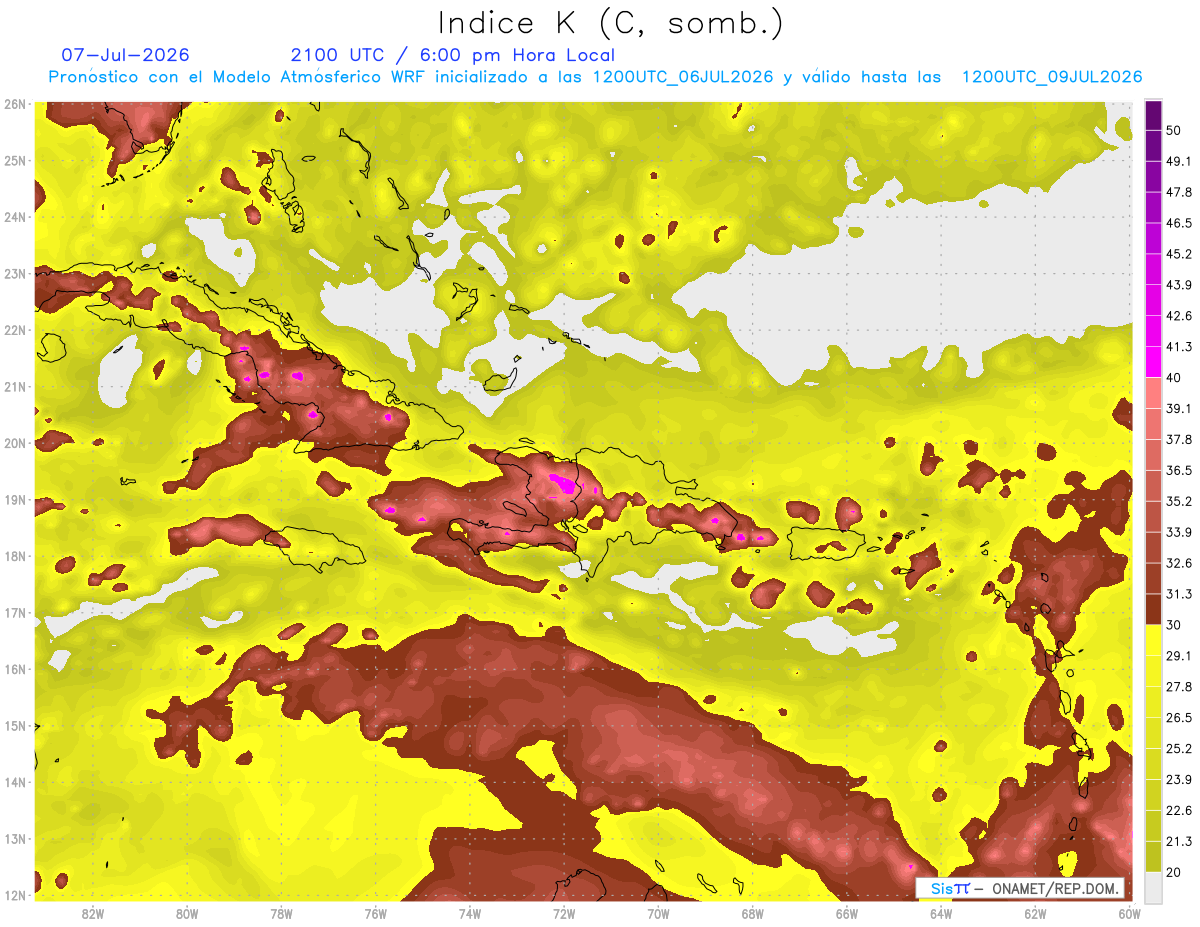The image size is (1200, 927).
Task: Click the color bar label "30"
Action: click(x=1174, y=625)
